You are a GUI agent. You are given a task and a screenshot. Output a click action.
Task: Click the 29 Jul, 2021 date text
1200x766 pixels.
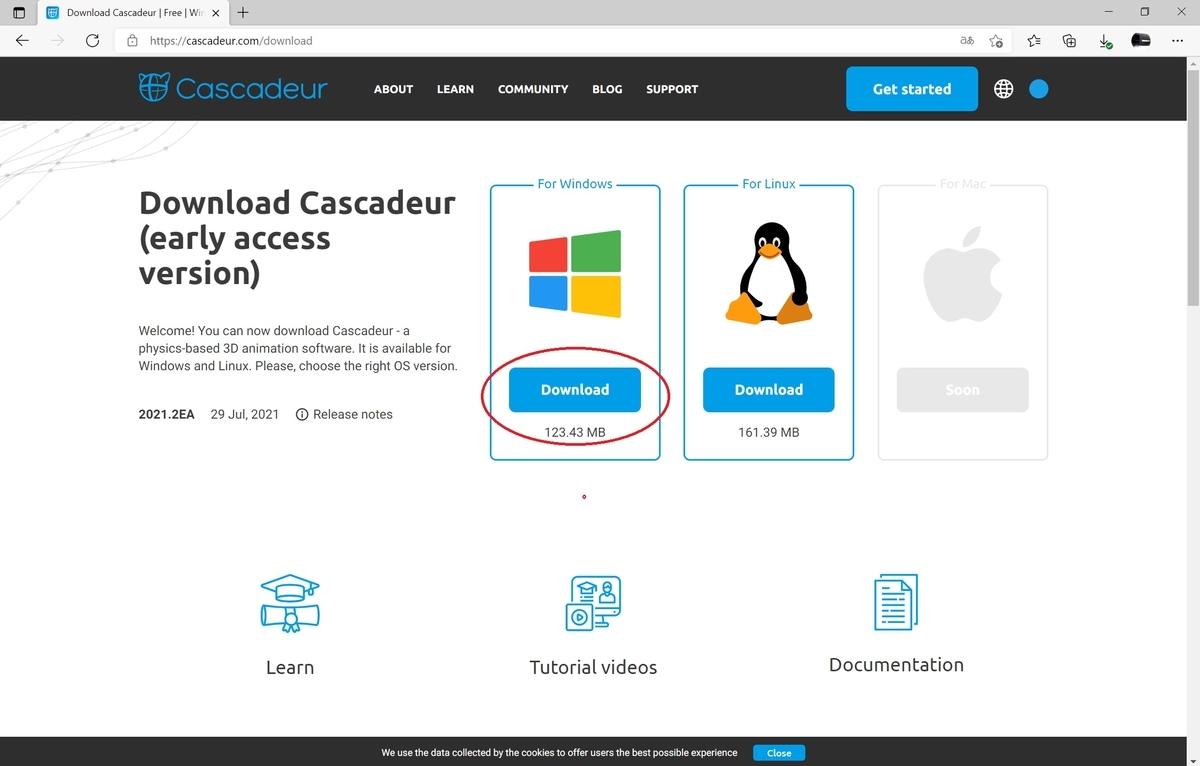[245, 414]
